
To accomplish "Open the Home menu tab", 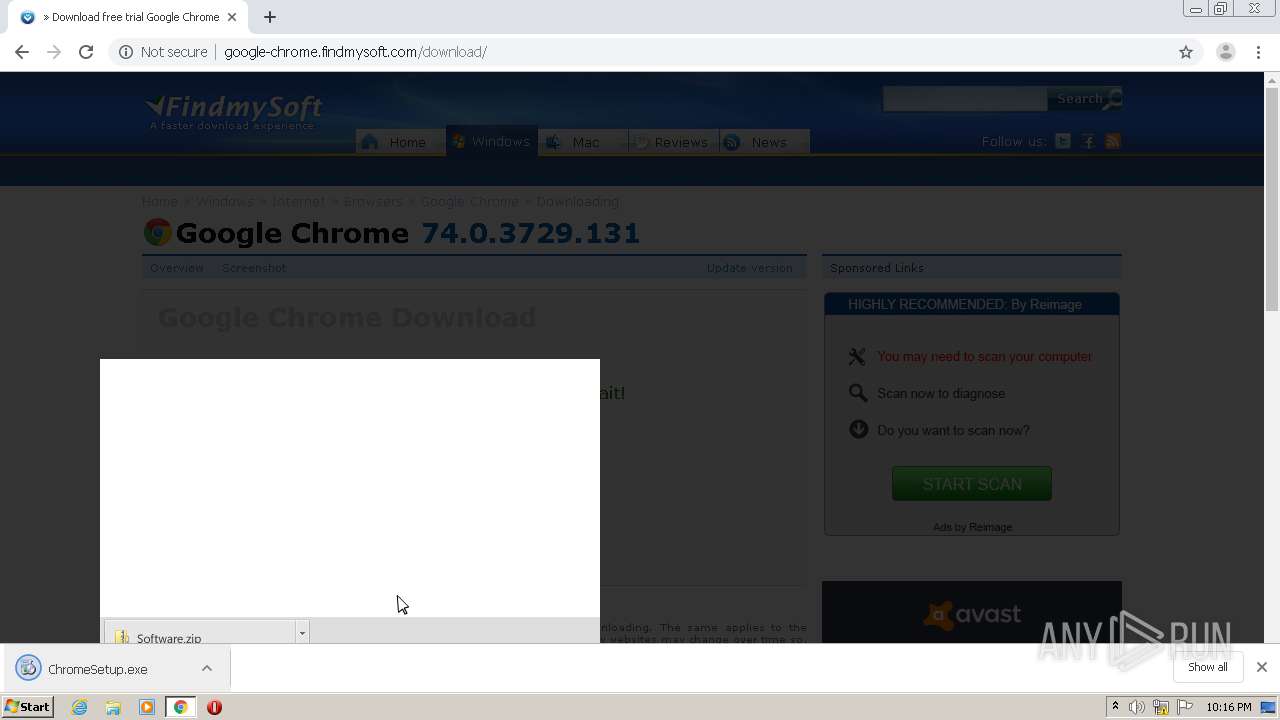I will pyautogui.click(x=400, y=142).
